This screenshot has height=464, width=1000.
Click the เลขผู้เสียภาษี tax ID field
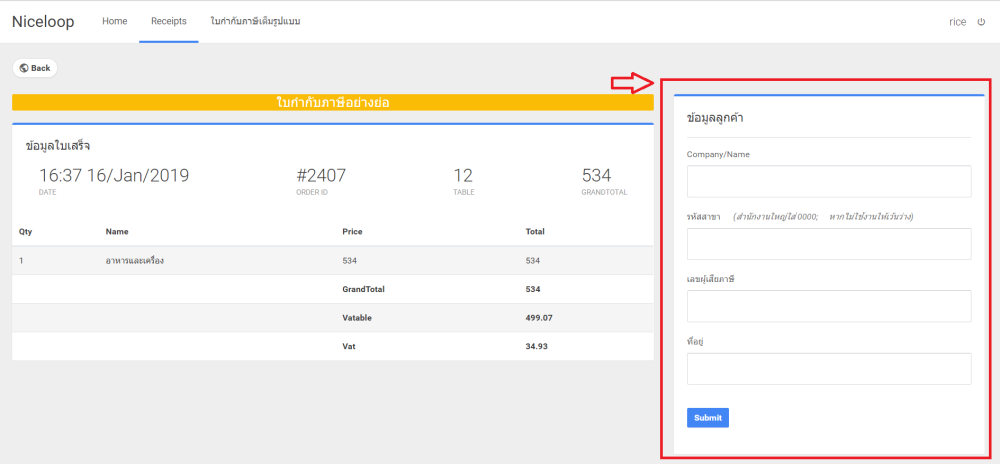[x=829, y=306]
